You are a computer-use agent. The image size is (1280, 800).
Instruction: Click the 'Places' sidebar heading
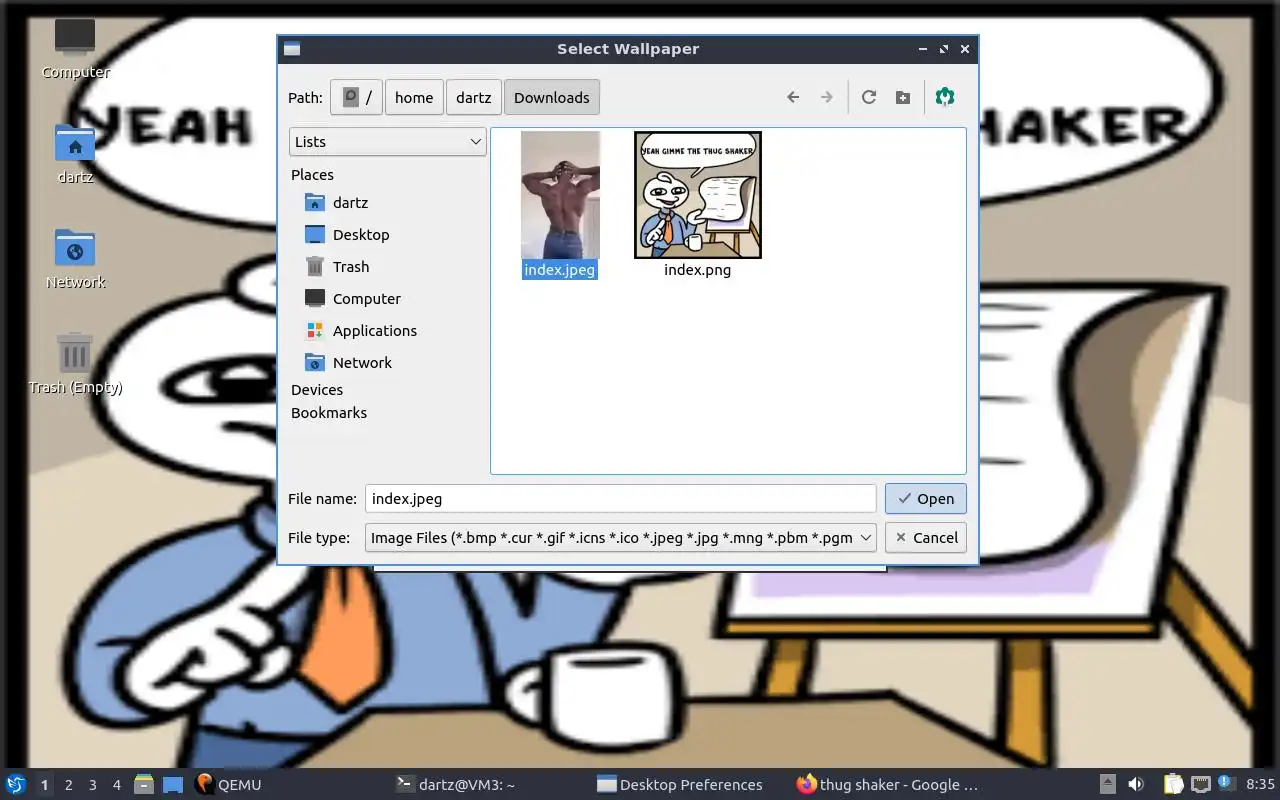(312, 174)
